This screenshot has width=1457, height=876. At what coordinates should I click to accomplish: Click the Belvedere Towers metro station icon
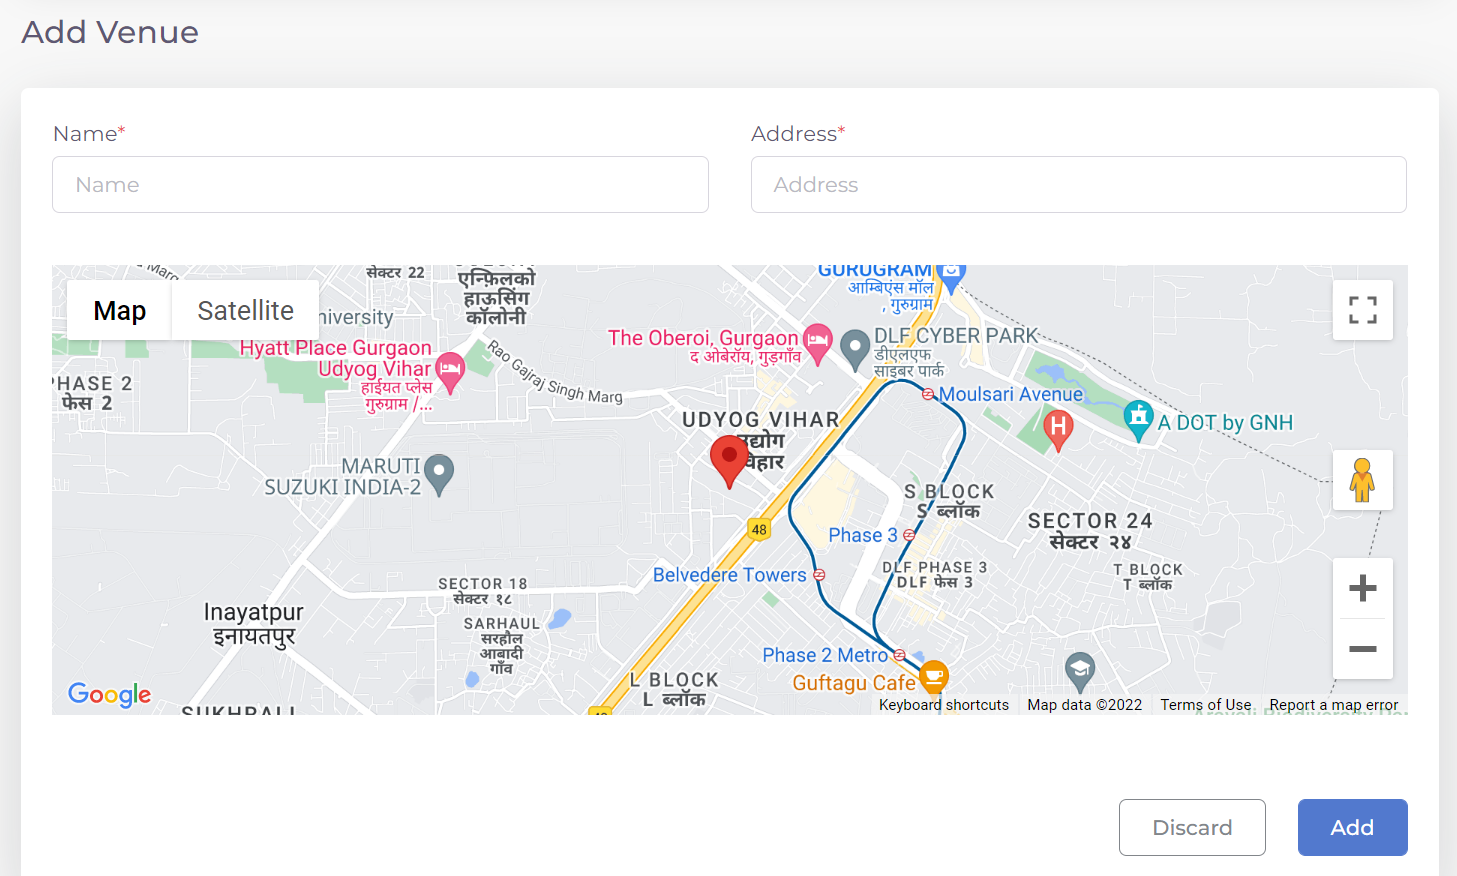pyautogui.click(x=819, y=575)
